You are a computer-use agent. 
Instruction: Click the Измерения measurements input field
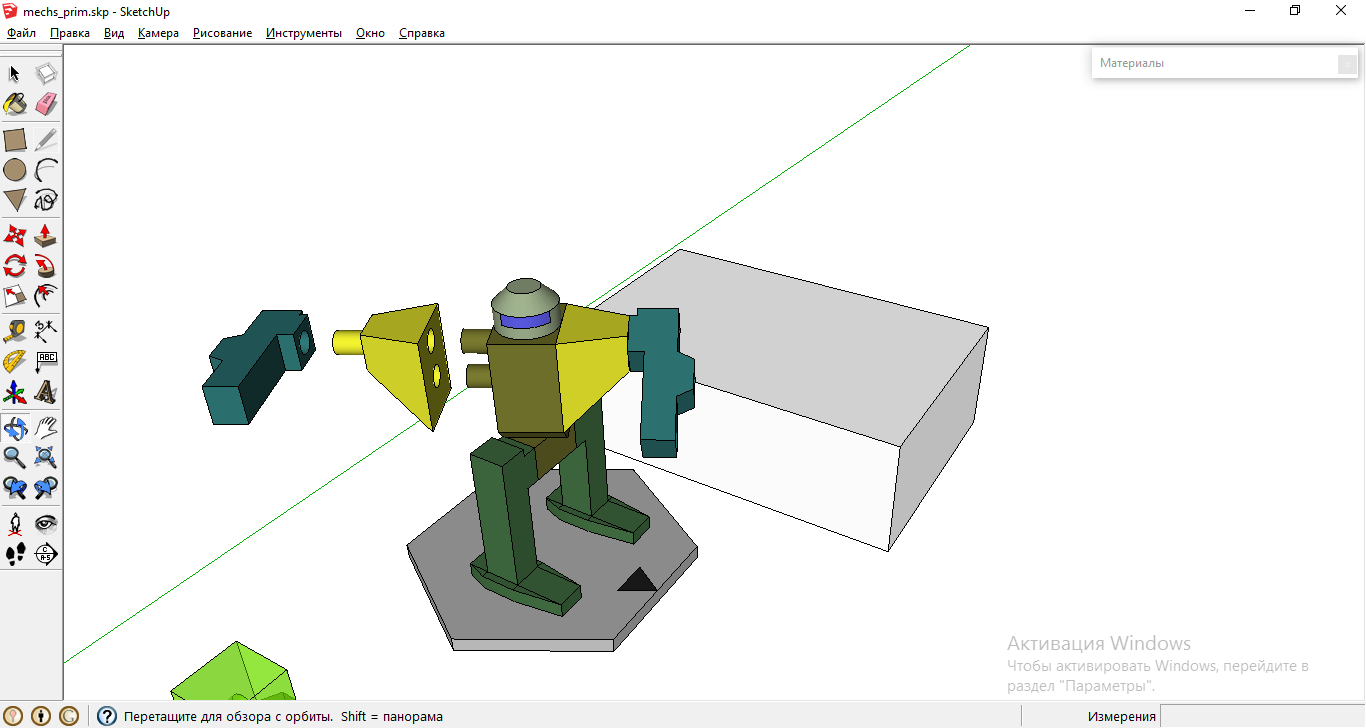1261,716
